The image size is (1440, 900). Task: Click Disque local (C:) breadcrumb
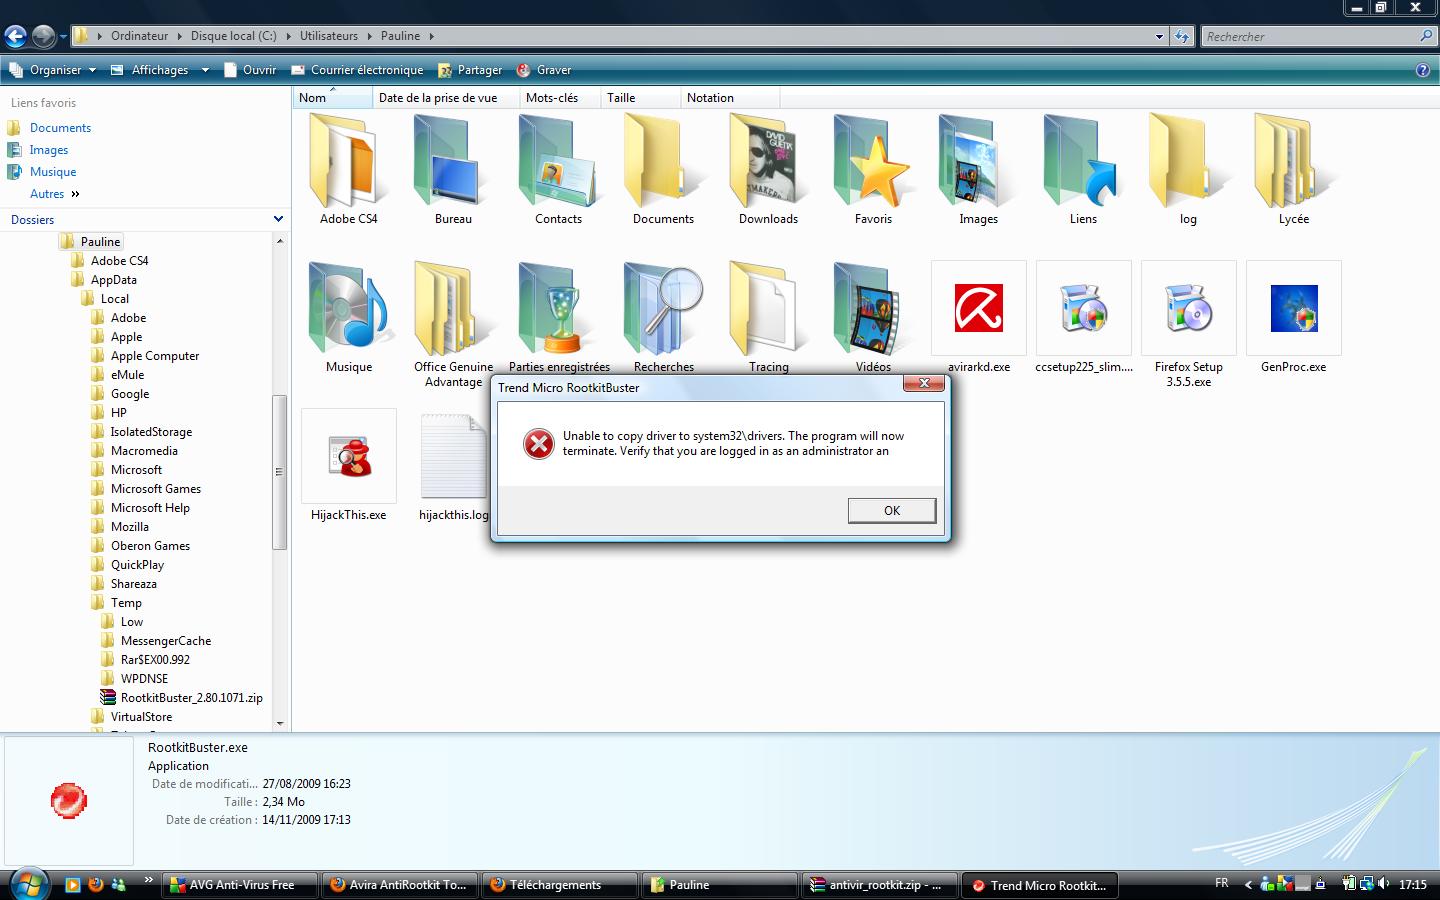(x=233, y=36)
